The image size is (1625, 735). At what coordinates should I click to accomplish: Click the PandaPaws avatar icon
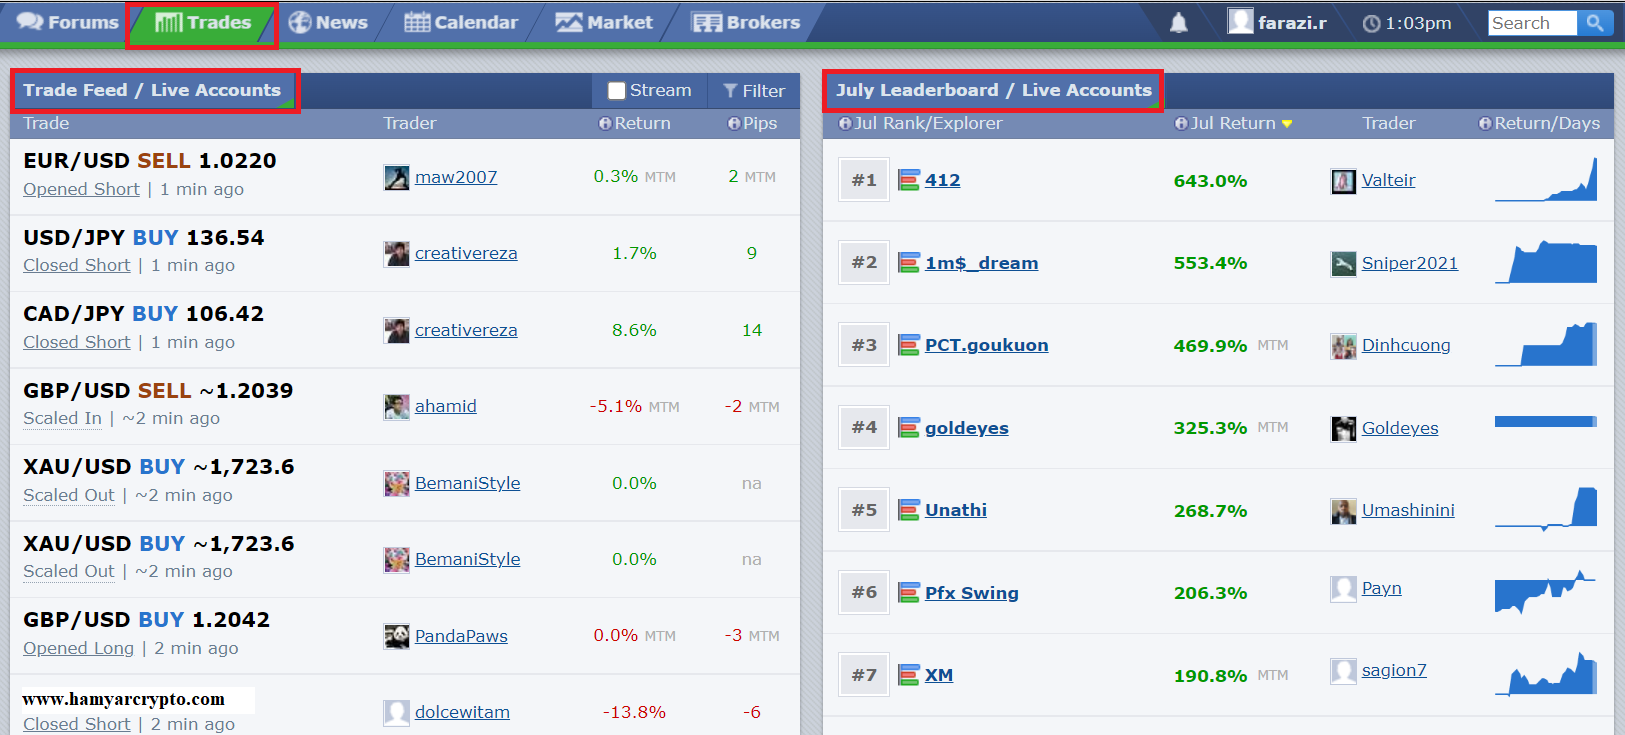tap(396, 636)
